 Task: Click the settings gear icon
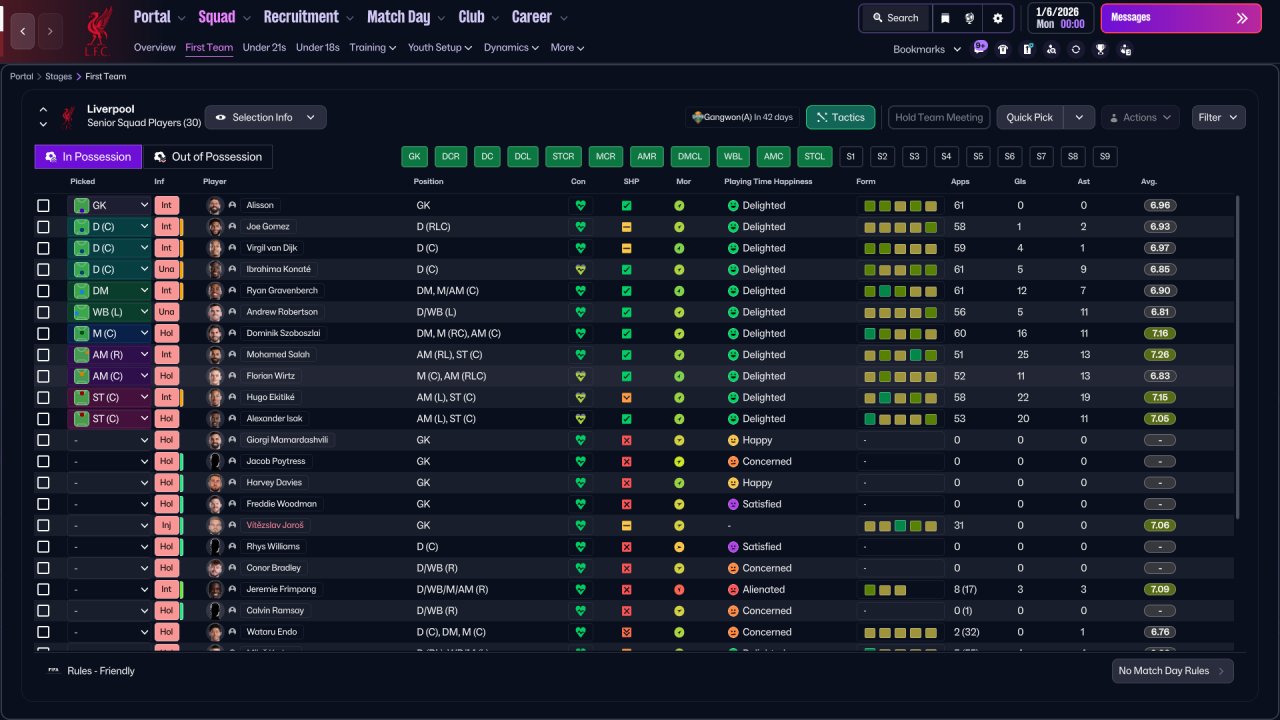point(997,18)
